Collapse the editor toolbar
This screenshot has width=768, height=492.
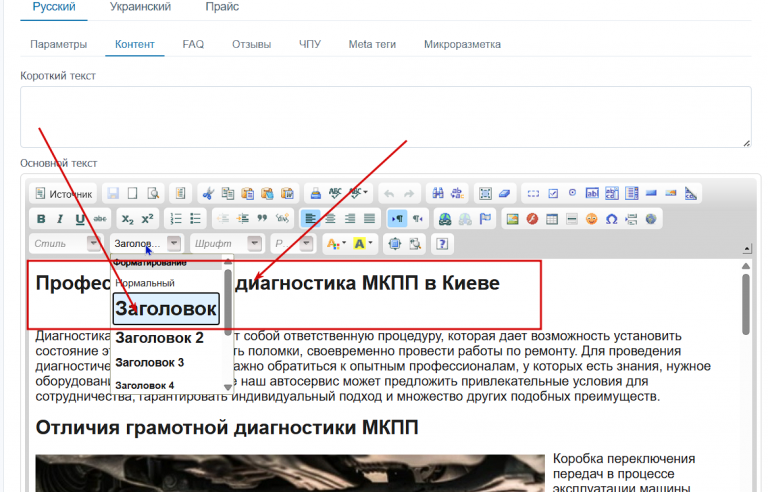[x=746, y=249]
